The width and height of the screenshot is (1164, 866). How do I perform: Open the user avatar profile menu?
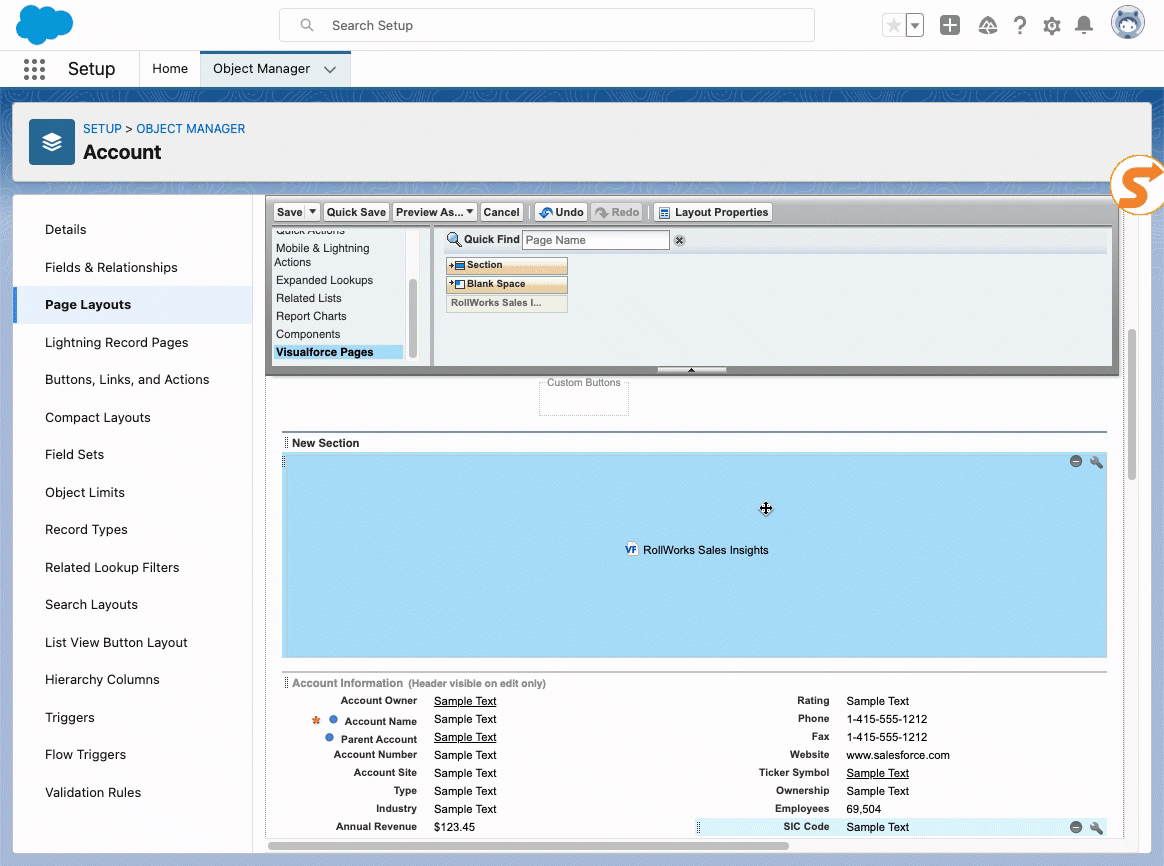click(x=1127, y=24)
